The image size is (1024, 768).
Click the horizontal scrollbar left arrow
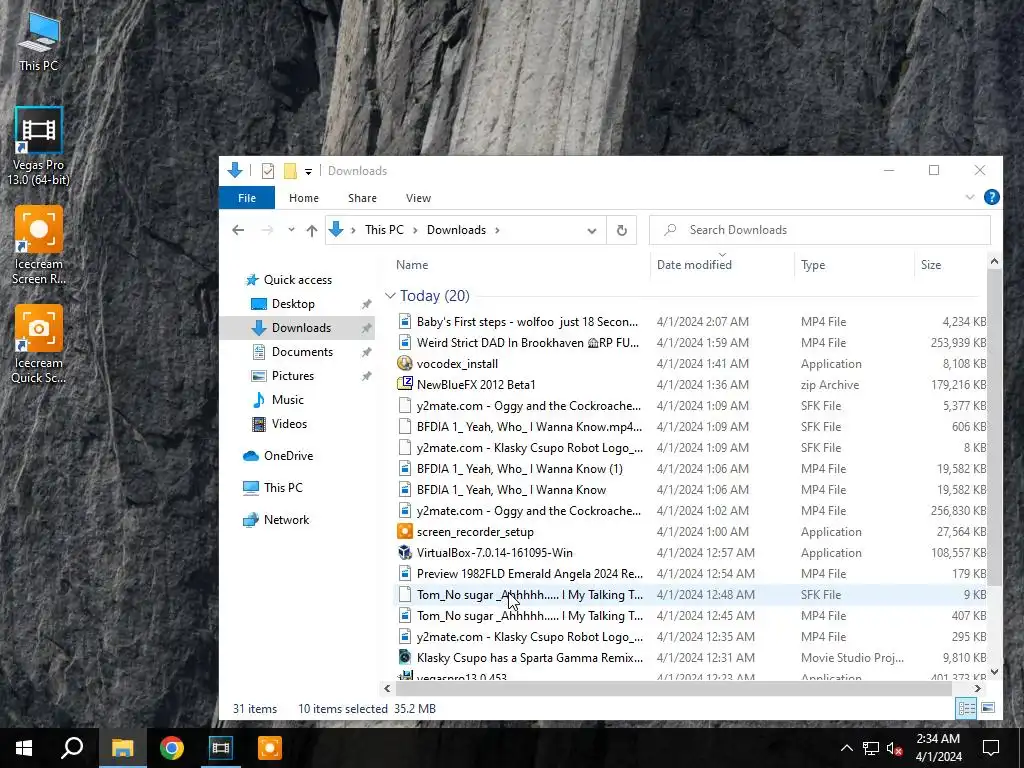(x=387, y=688)
